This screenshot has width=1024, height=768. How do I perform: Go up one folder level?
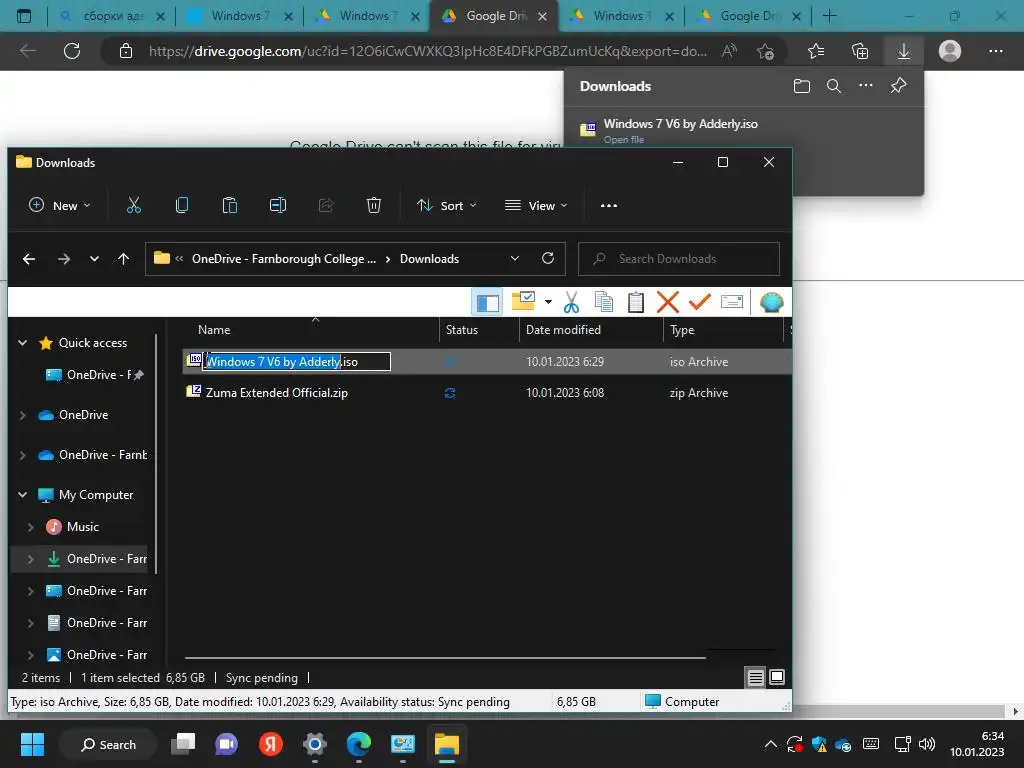(123, 259)
